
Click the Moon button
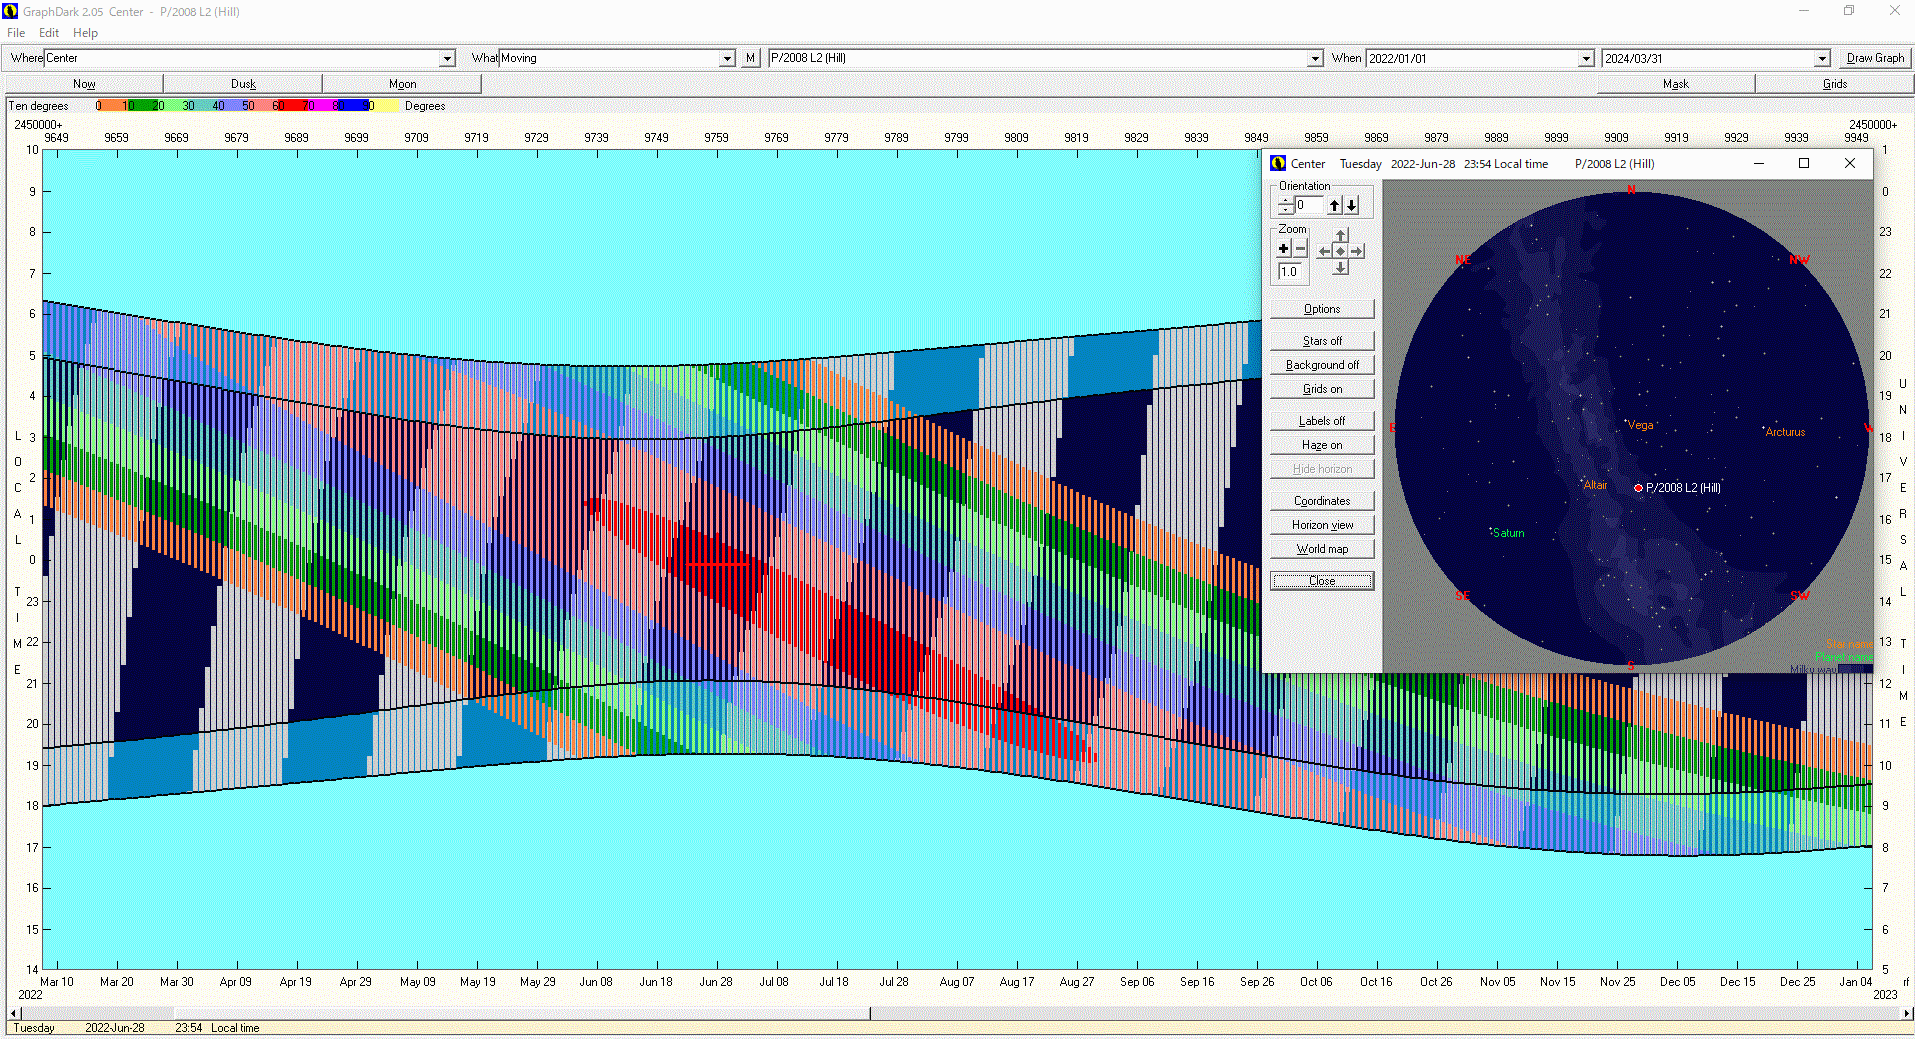(x=402, y=84)
